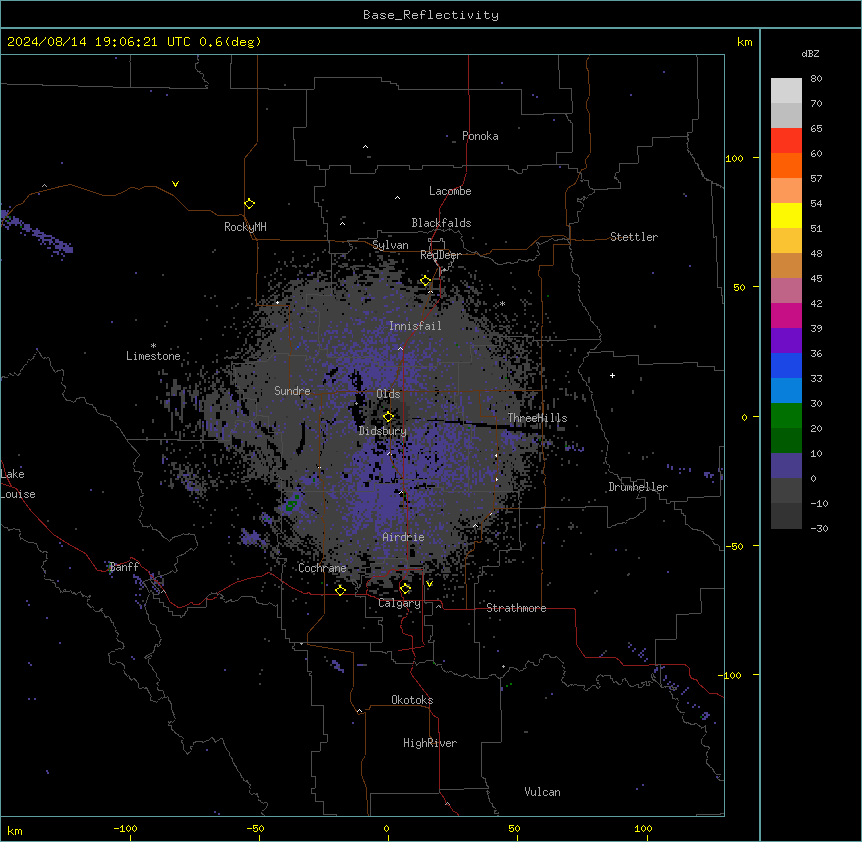The width and height of the screenshot is (862, 842).
Task: Click the Sylvan label
Action: [390, 245]
